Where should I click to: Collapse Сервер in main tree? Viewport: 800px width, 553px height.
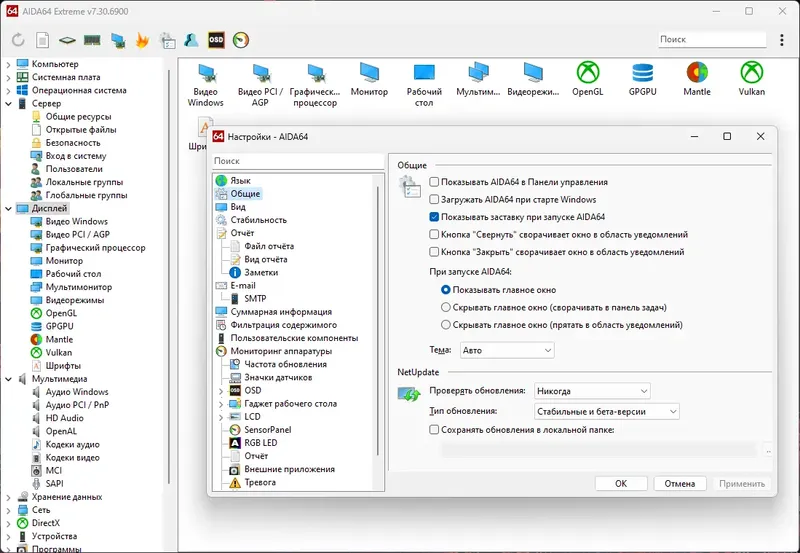8,104
